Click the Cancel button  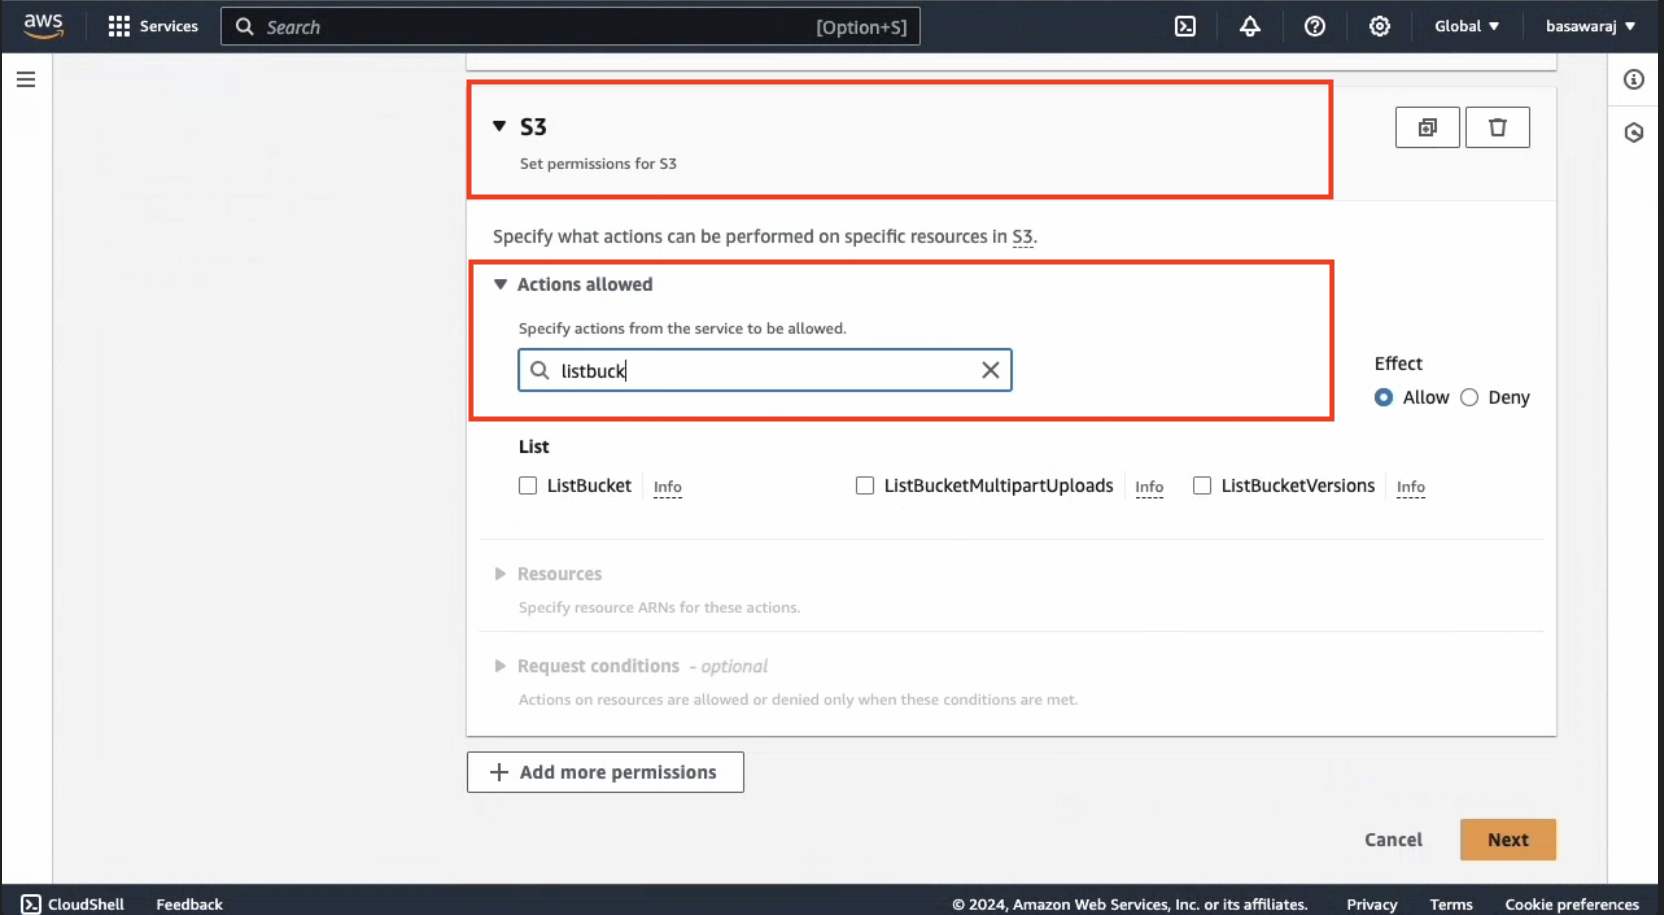[1393, 840]
